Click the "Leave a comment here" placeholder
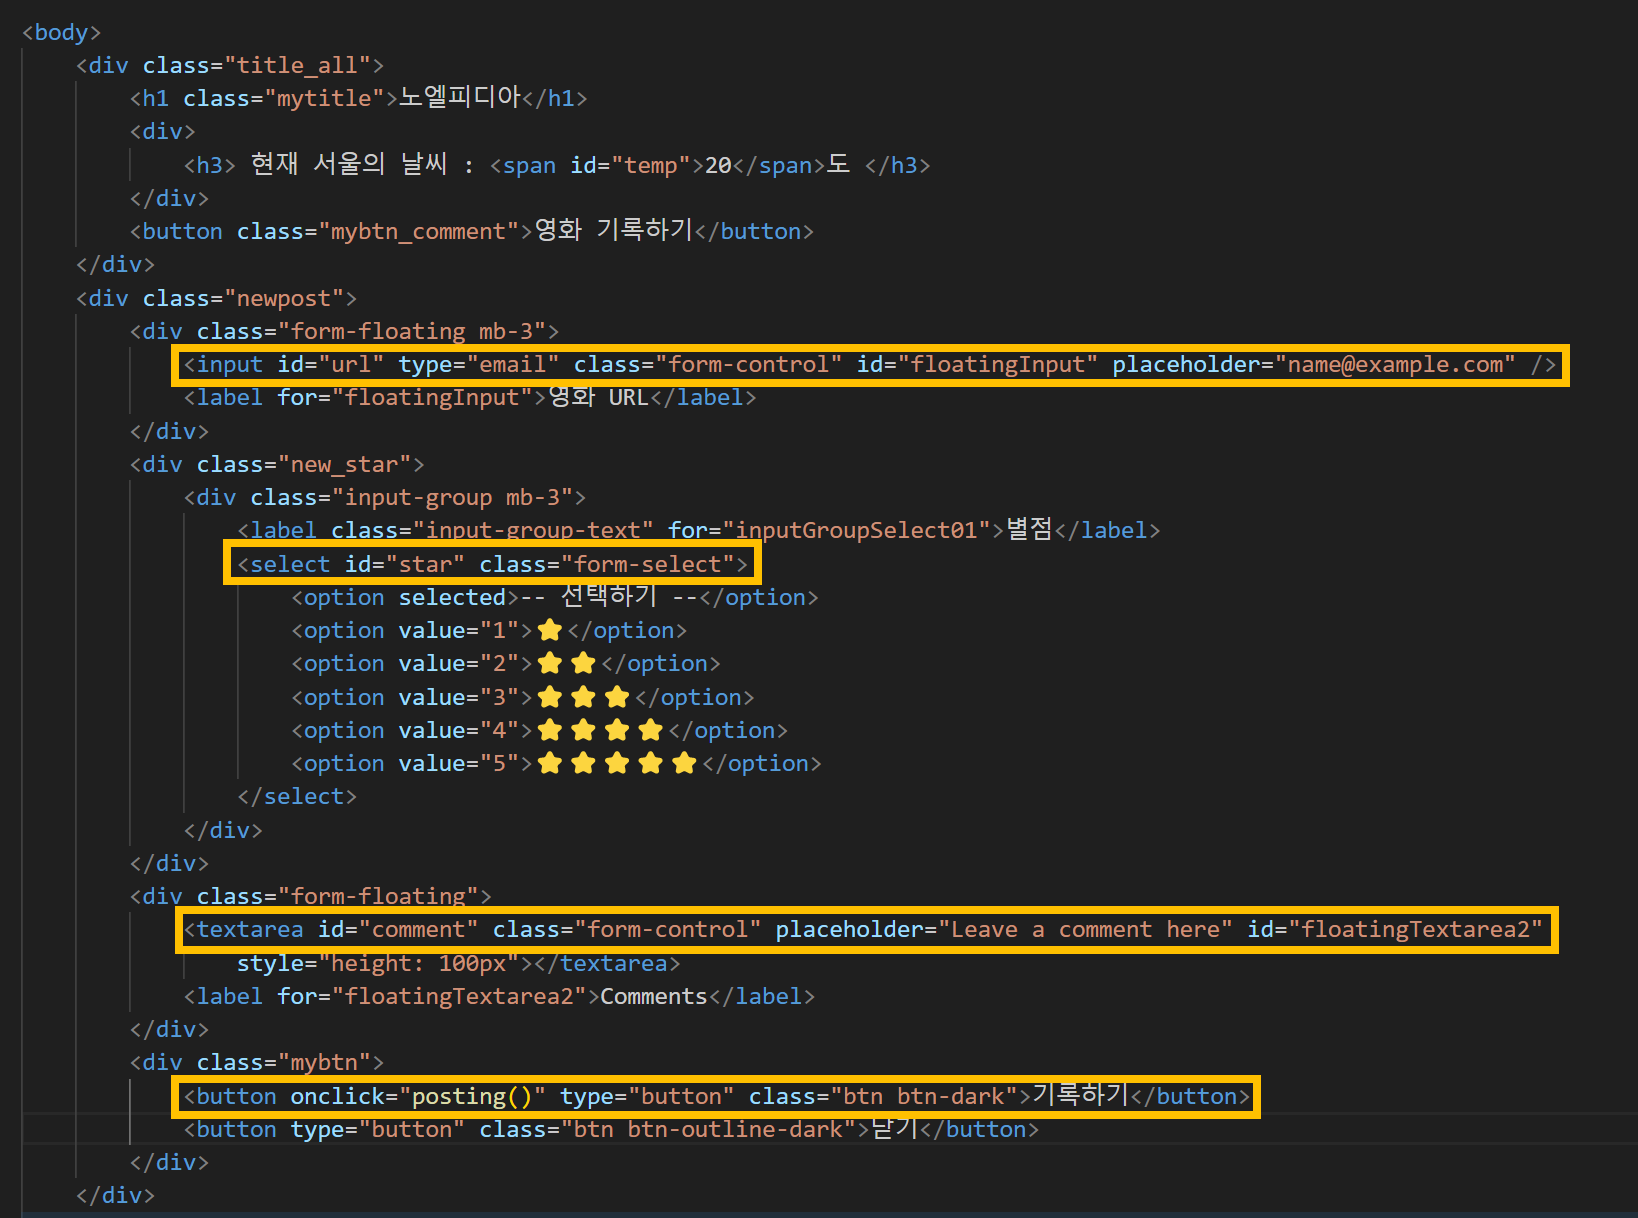This screenshot has width=1638, height=1218. 1085,929
